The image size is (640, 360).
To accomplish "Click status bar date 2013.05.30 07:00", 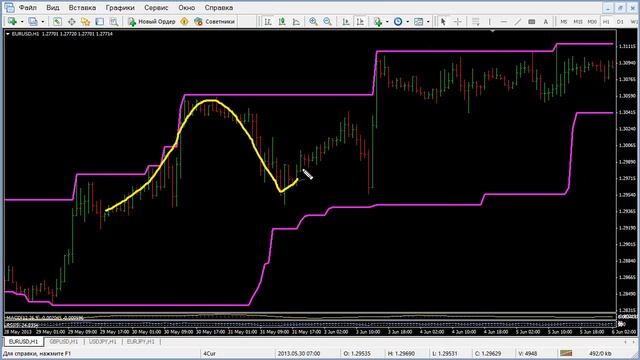I will [x=299, y=353].
